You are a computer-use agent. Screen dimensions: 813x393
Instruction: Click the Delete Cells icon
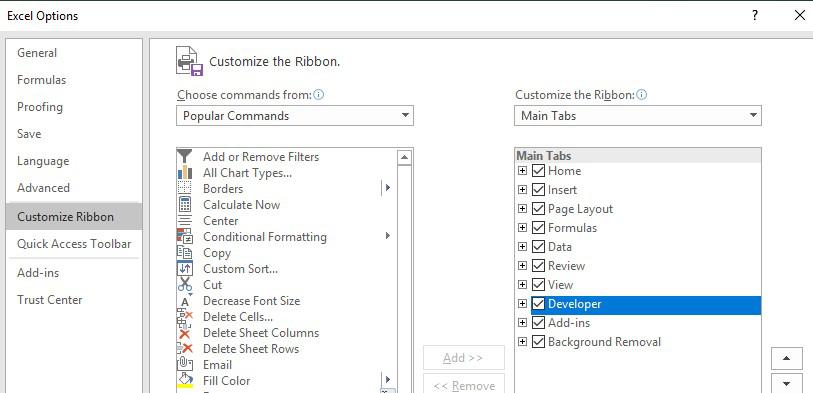[x=185, y=317]
